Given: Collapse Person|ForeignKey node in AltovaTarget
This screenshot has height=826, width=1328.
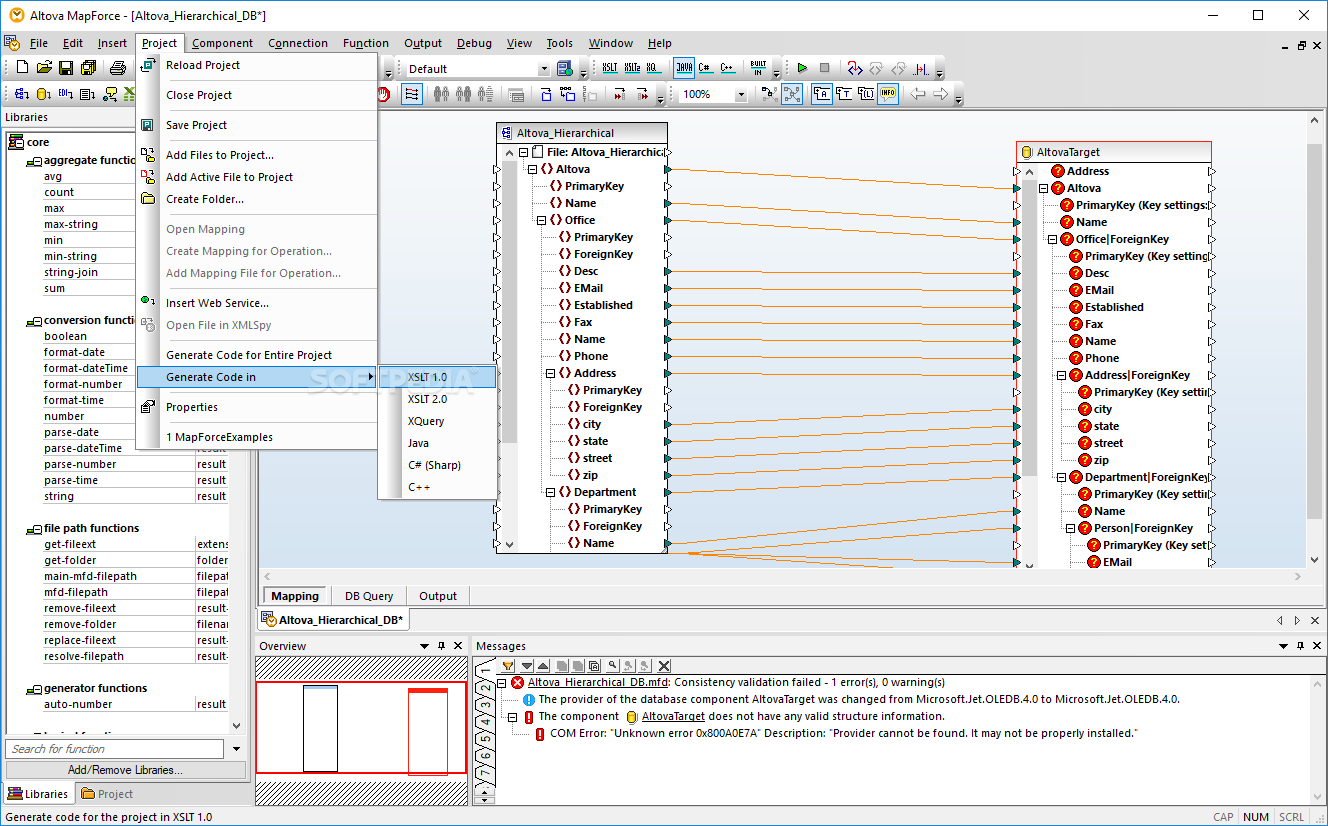Looking at the screenshot, I should coord(1070,528).
